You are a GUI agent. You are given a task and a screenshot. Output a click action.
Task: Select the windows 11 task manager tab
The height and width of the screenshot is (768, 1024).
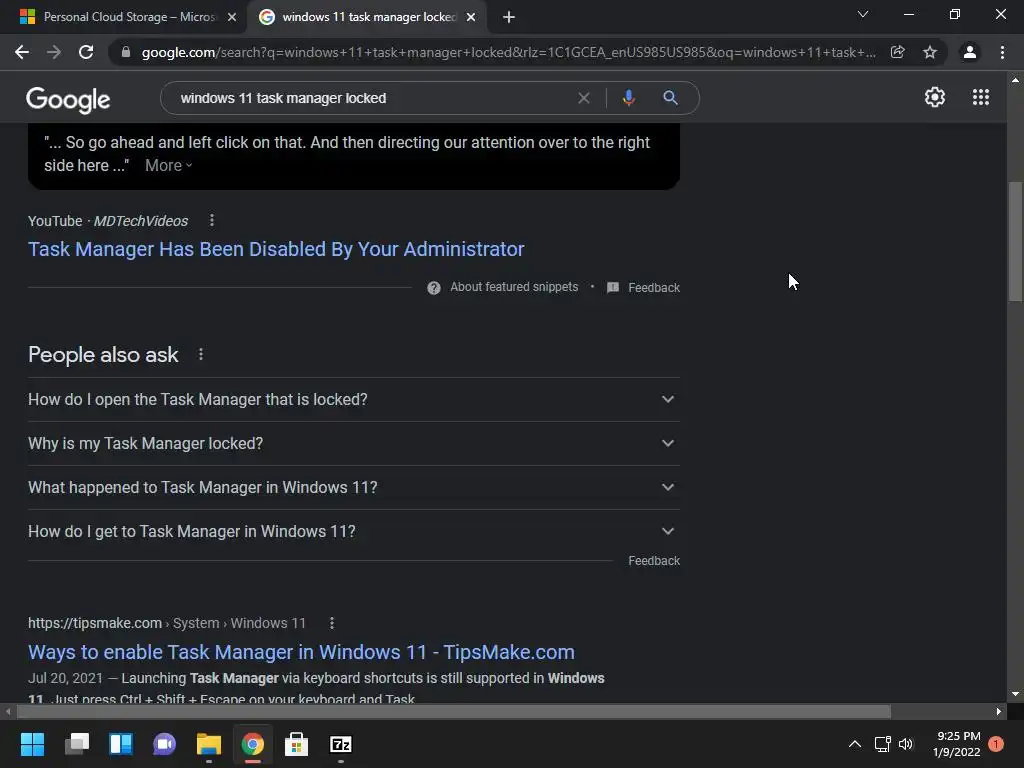click(367, 17)
